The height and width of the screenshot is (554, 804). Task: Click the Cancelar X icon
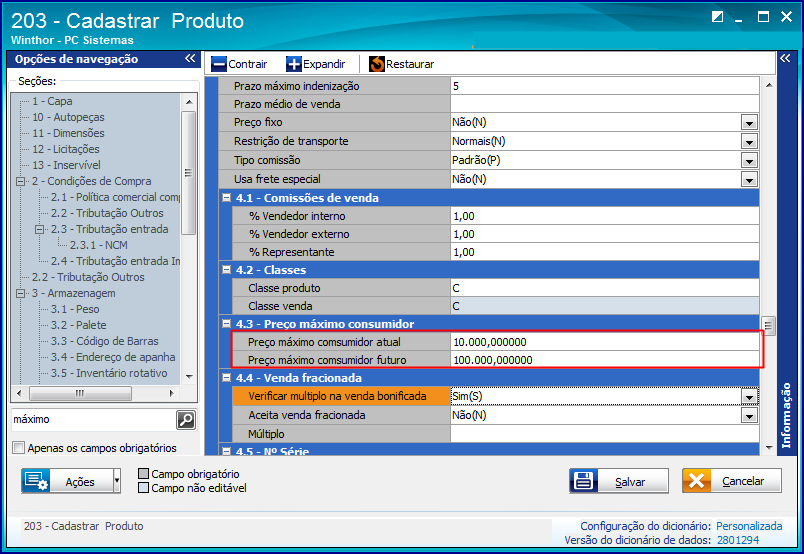coord(696,481)
